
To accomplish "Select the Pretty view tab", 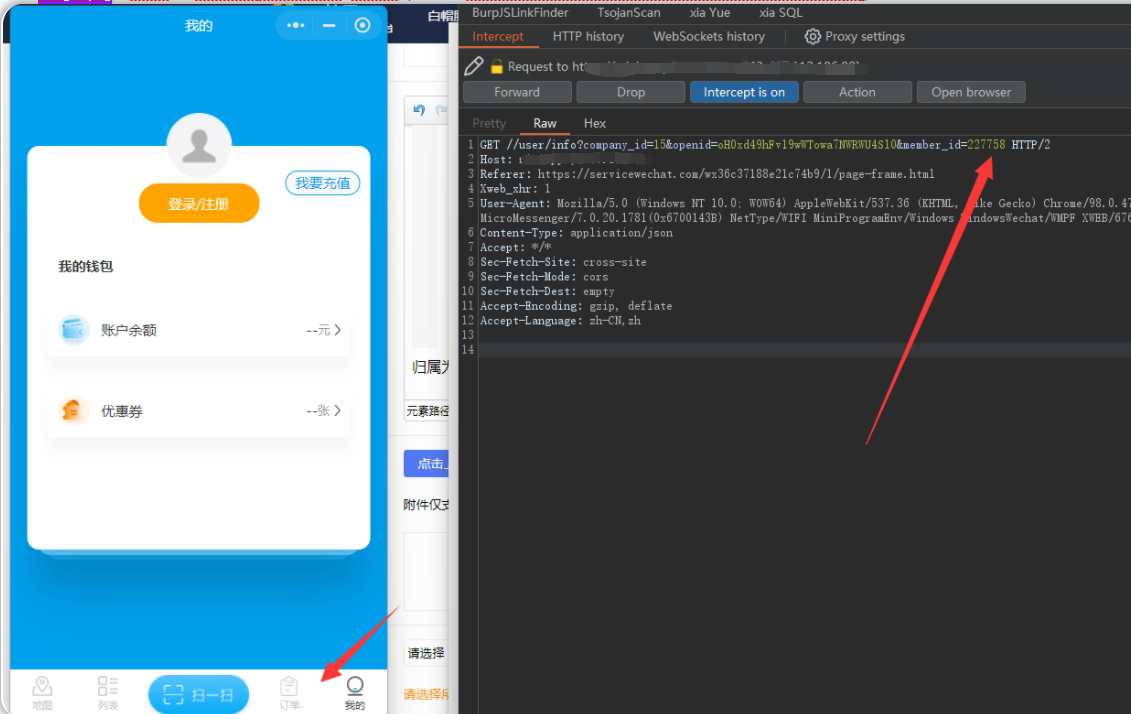I will [489, 123].
